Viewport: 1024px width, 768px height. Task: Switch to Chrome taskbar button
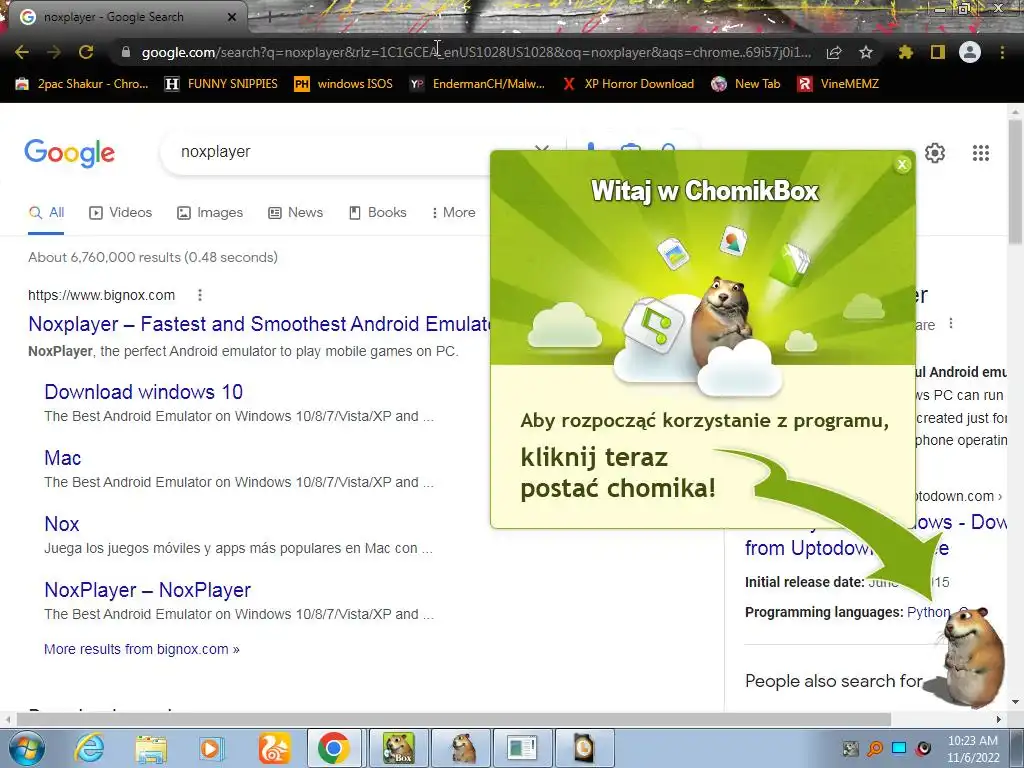(334, 748)
